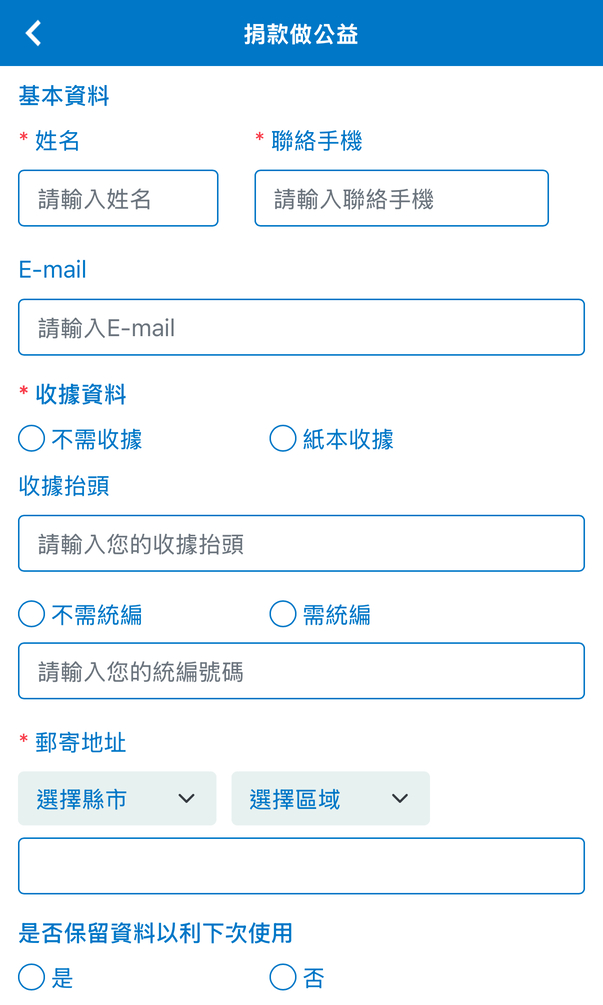Viewport: 603px width, 1005px height.
Task: Focus the 請輸入您的收據抬頭 field
Action: tap(301, 543)
